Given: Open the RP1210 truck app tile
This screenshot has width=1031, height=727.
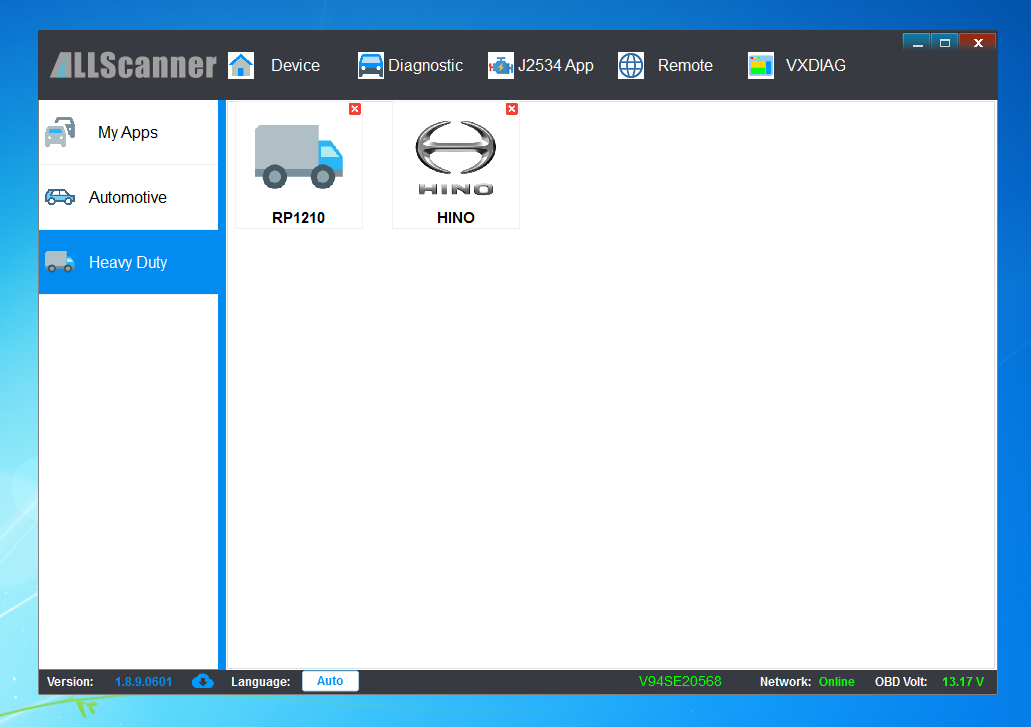Looking at the screenshot, I should pos(299,165).
